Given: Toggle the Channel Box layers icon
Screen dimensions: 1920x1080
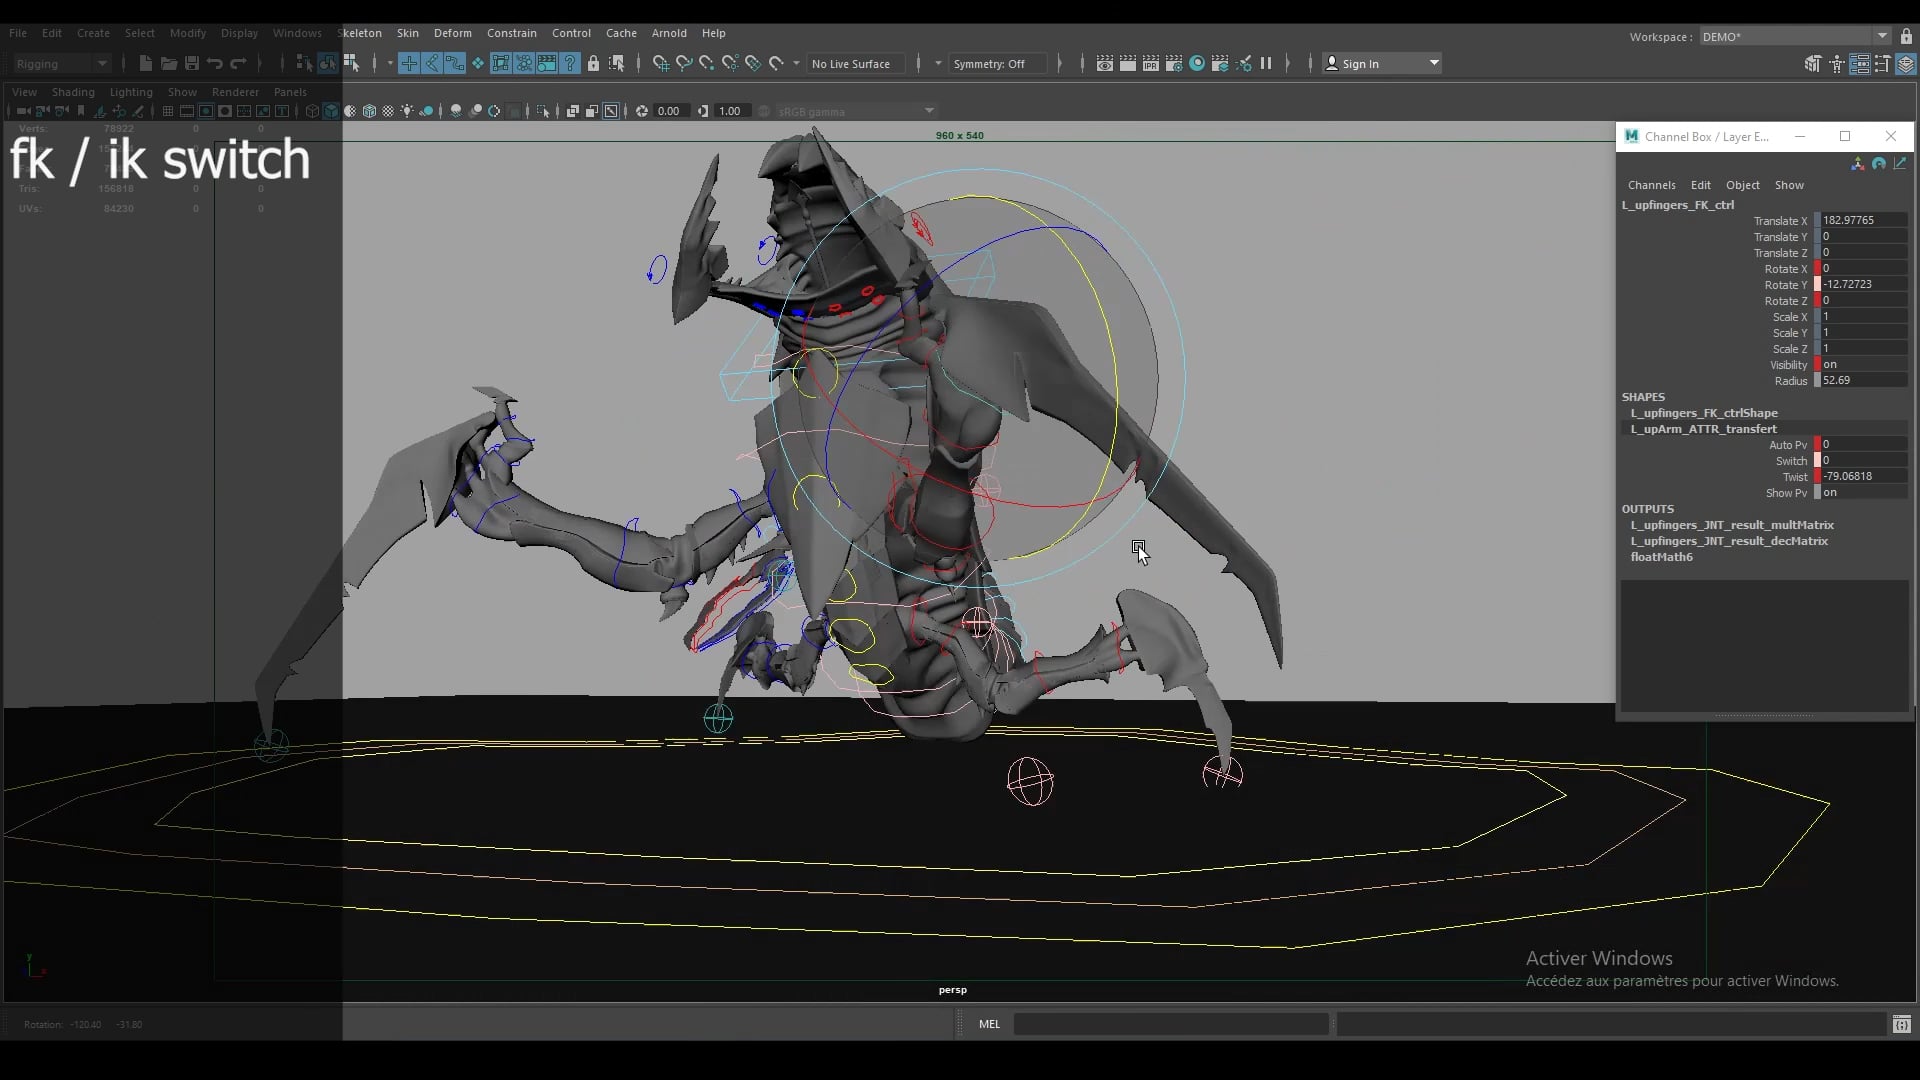Looking at the screenshot, I should coord(1906,64).
